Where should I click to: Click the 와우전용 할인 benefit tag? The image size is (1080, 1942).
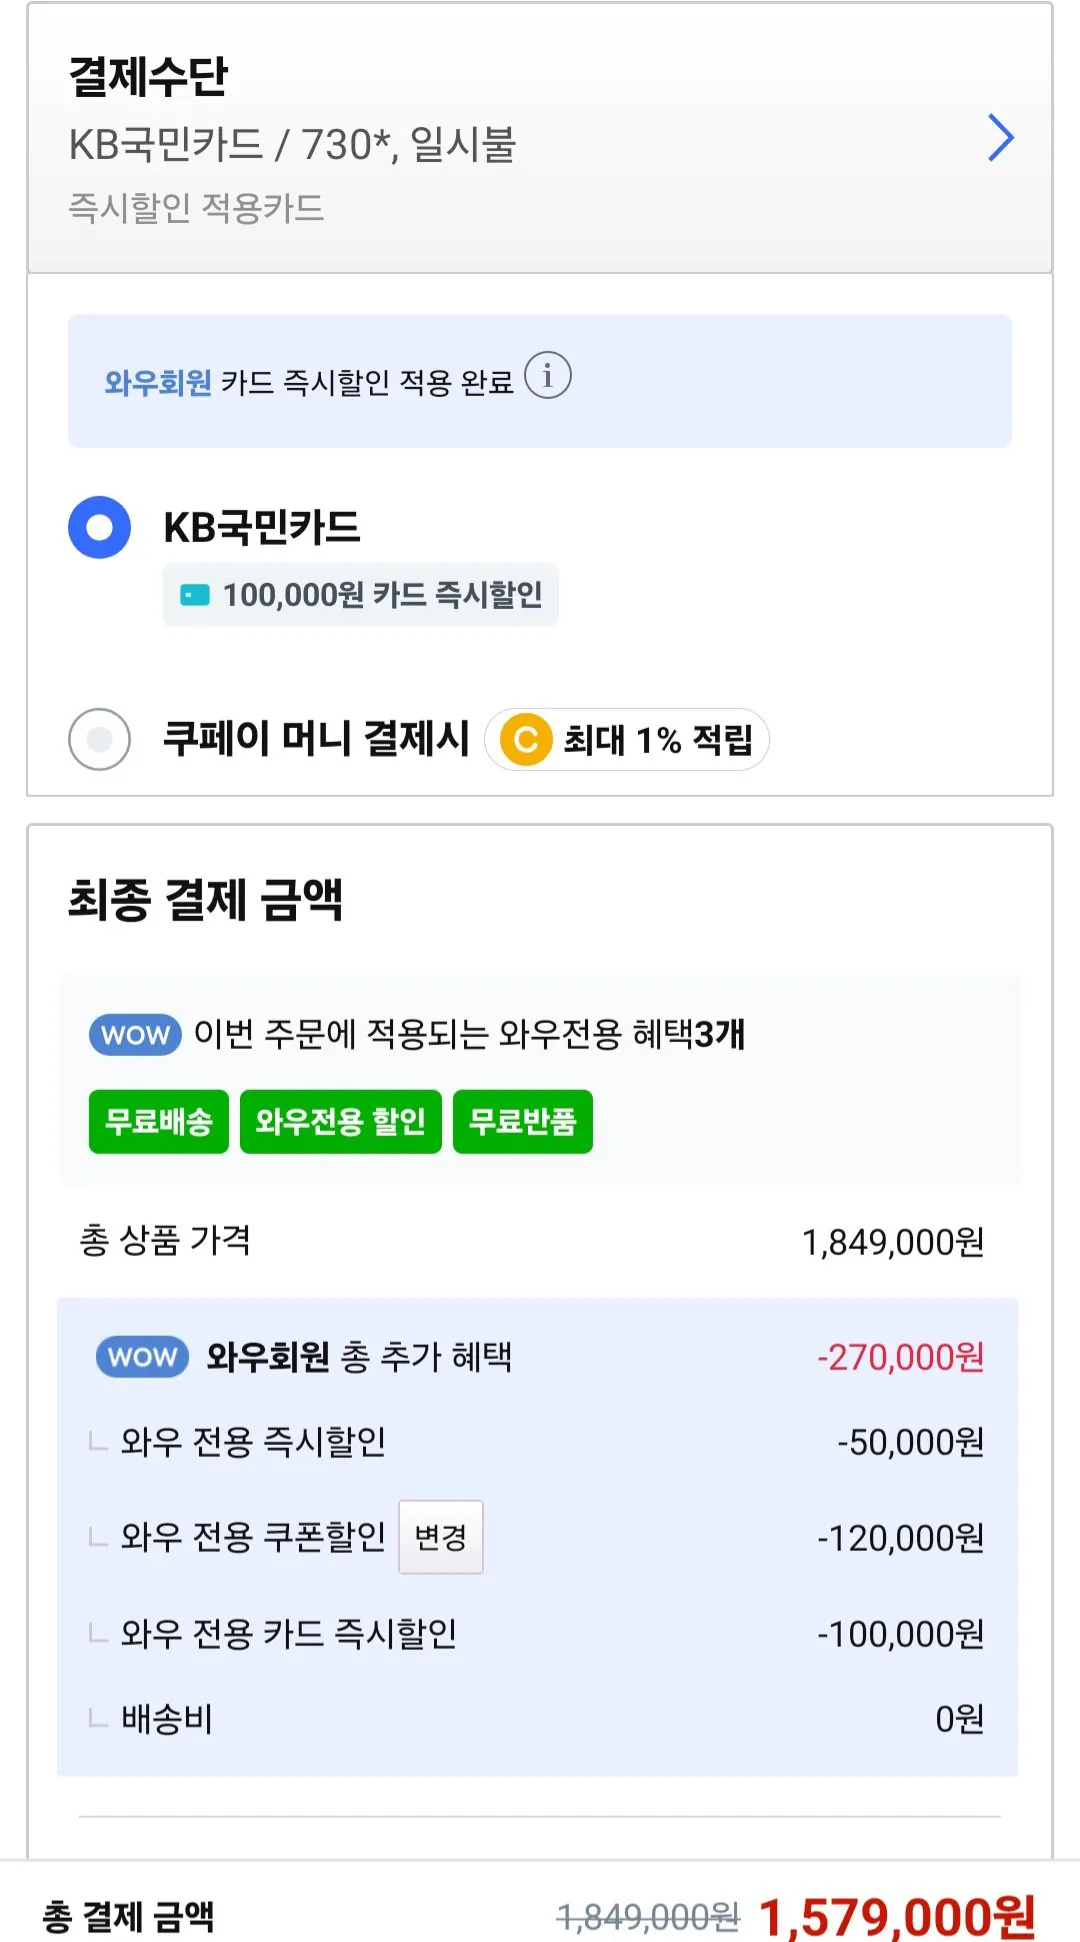click(340, 1122)
